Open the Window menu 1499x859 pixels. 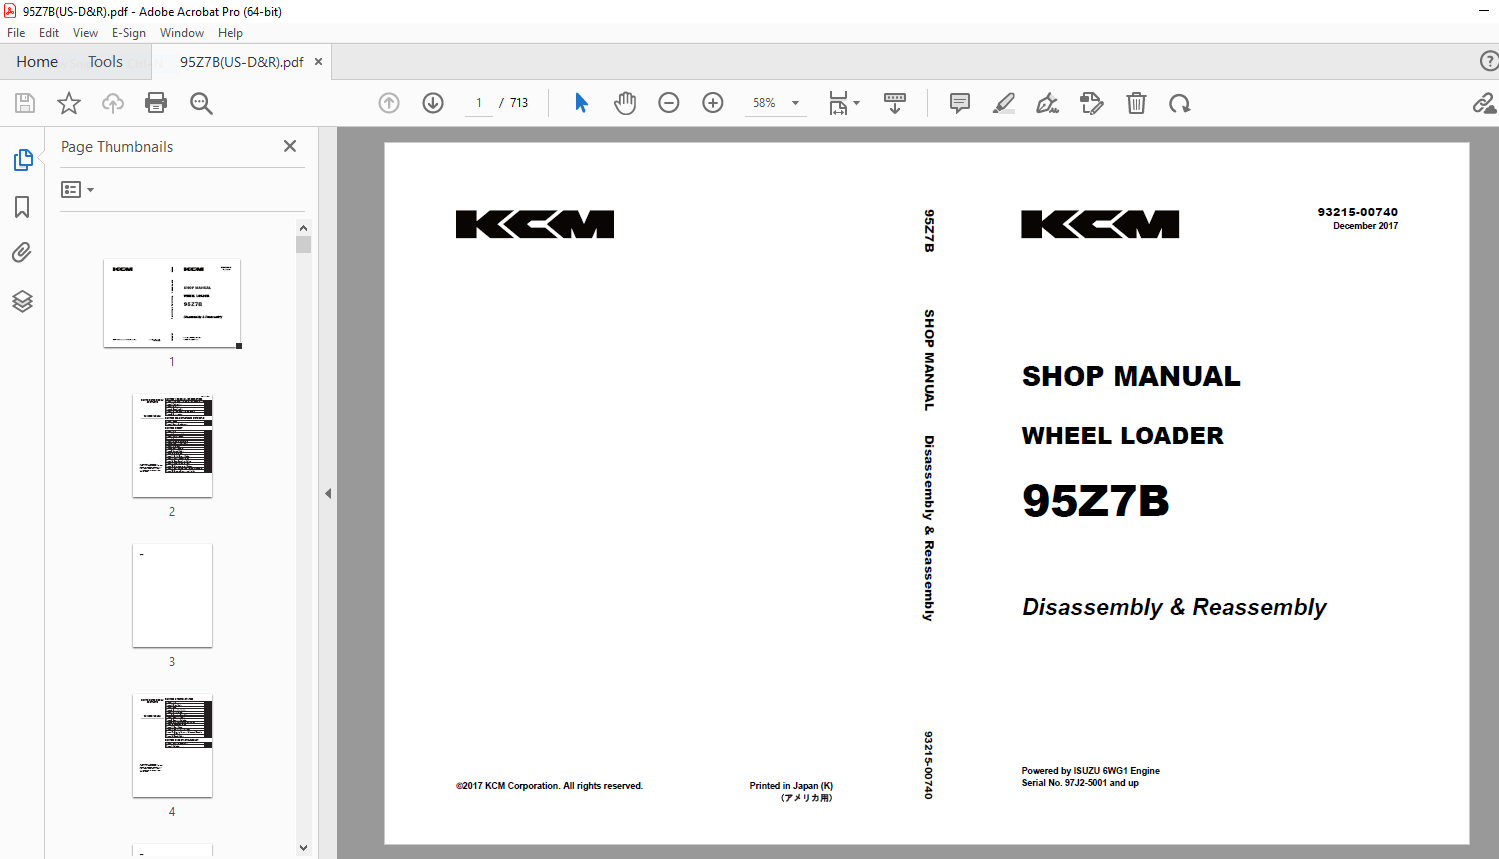pos(182,33)
